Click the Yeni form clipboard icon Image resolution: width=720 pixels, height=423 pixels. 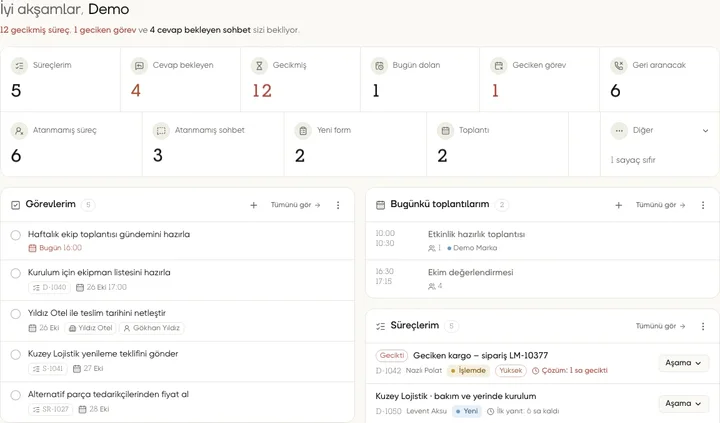(303, 131)
